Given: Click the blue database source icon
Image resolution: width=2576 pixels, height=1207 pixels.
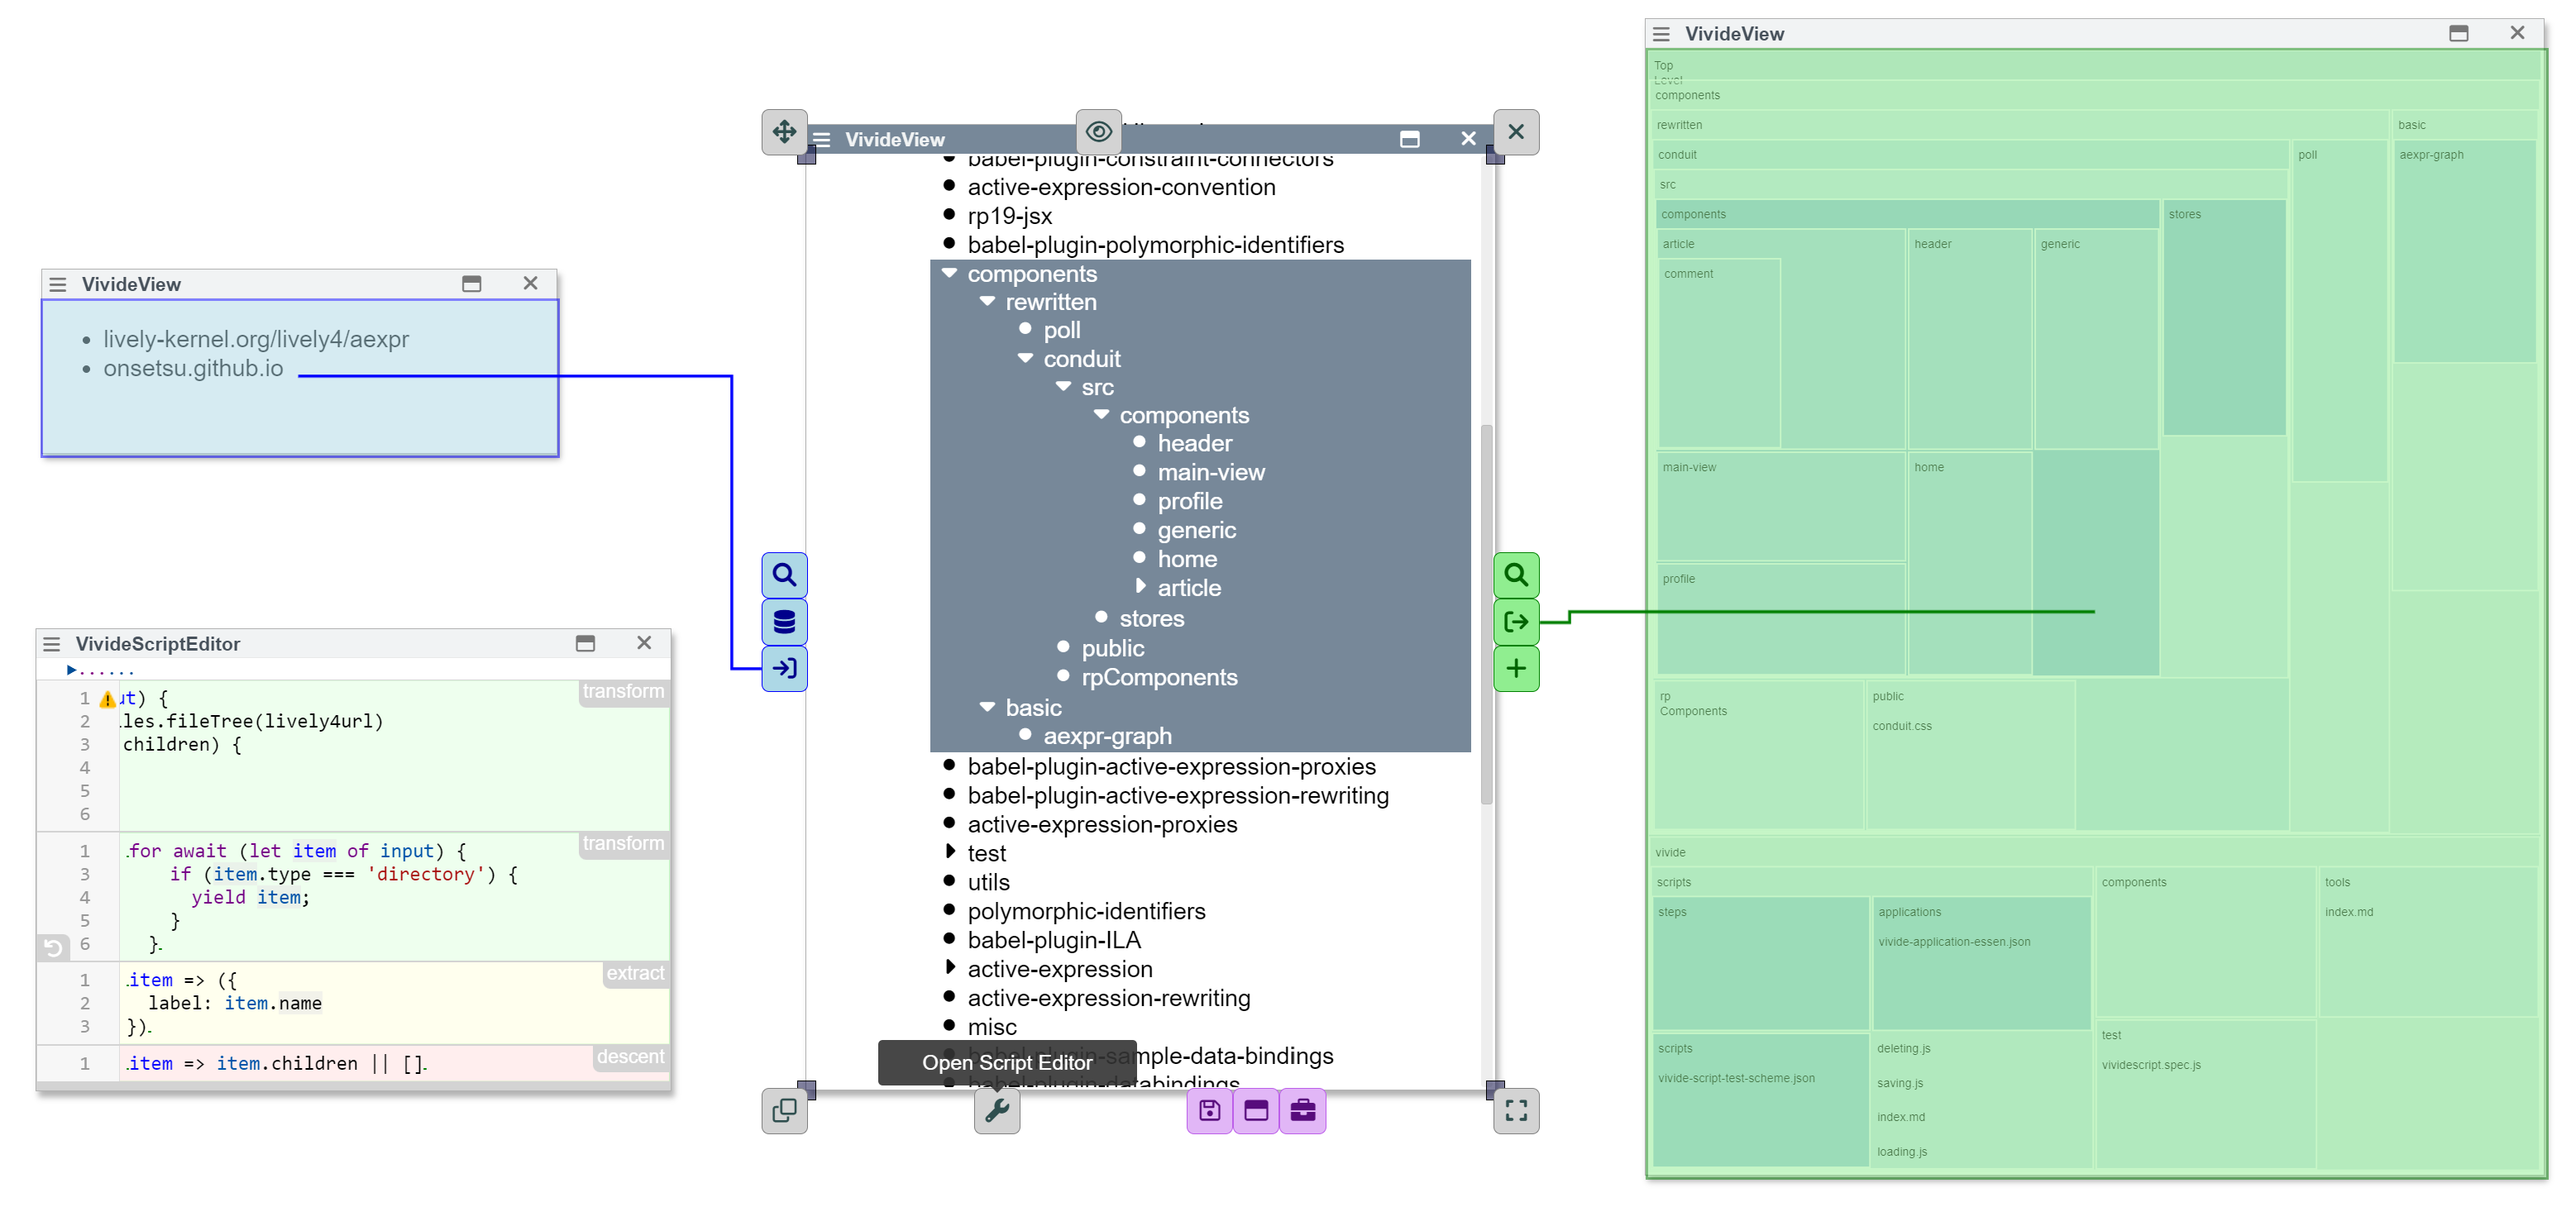Looking at the screenshot, I should 784,622.
